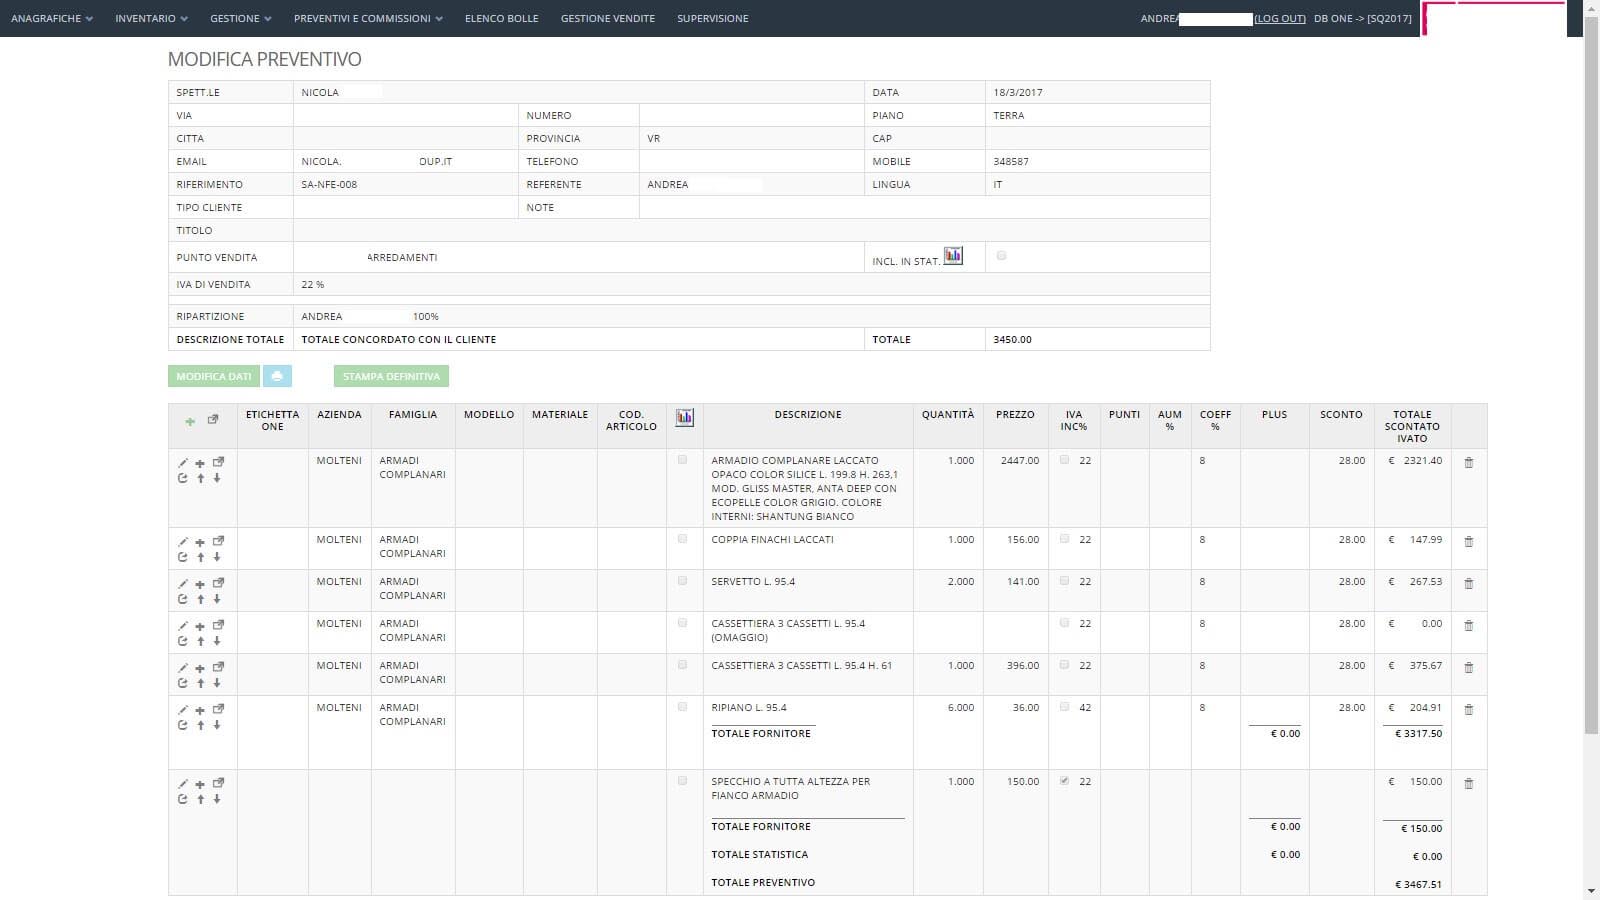Move the Servetto L. 95.4 row down
The height and width of the screenshot is (900, 1600).
[217, 599]
